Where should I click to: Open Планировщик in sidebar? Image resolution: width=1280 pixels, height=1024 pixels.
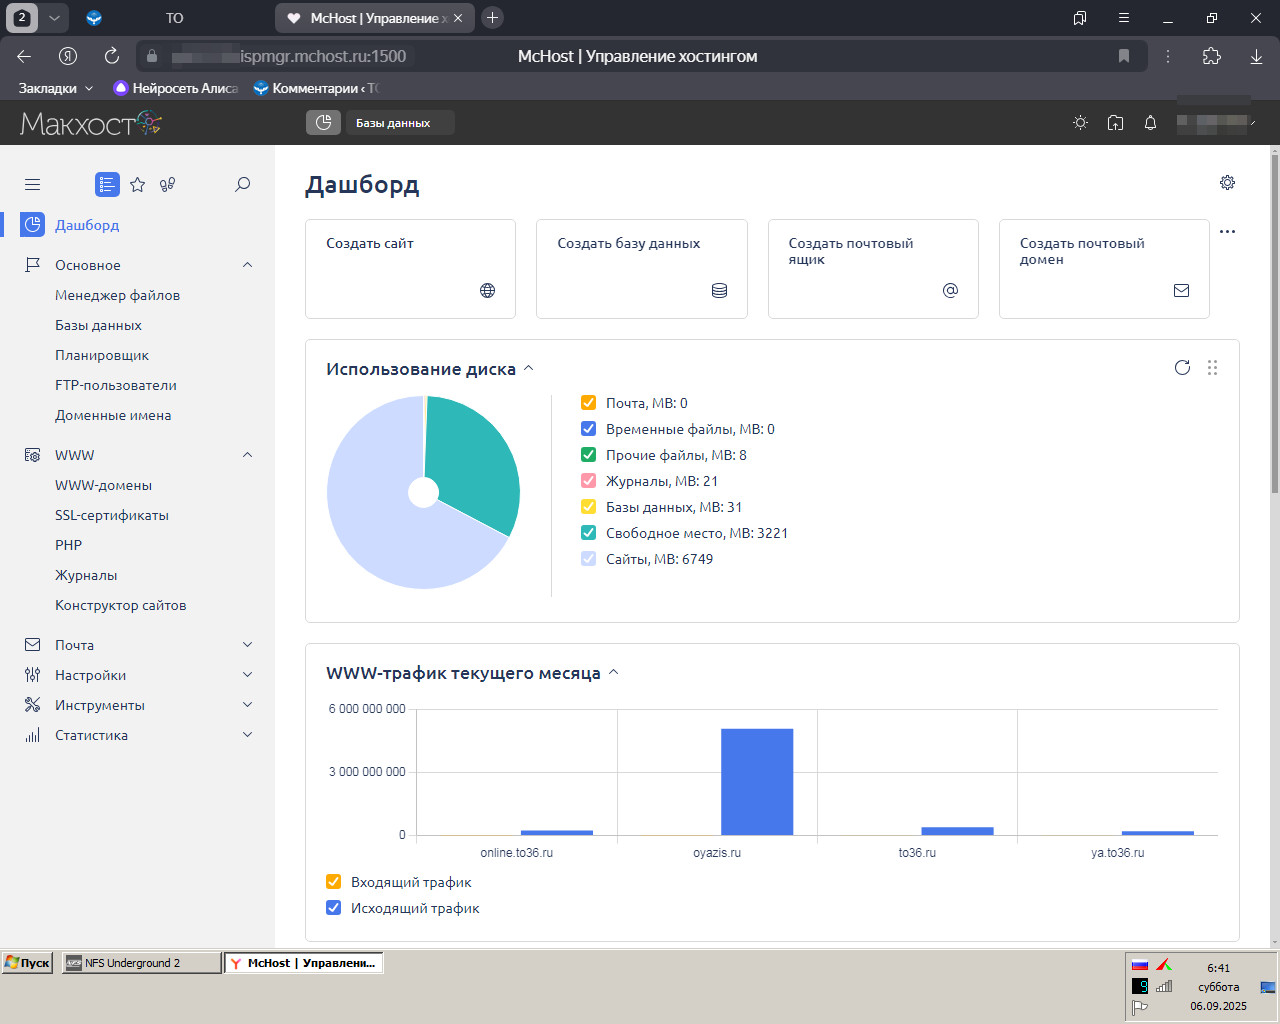pos(102,355)
